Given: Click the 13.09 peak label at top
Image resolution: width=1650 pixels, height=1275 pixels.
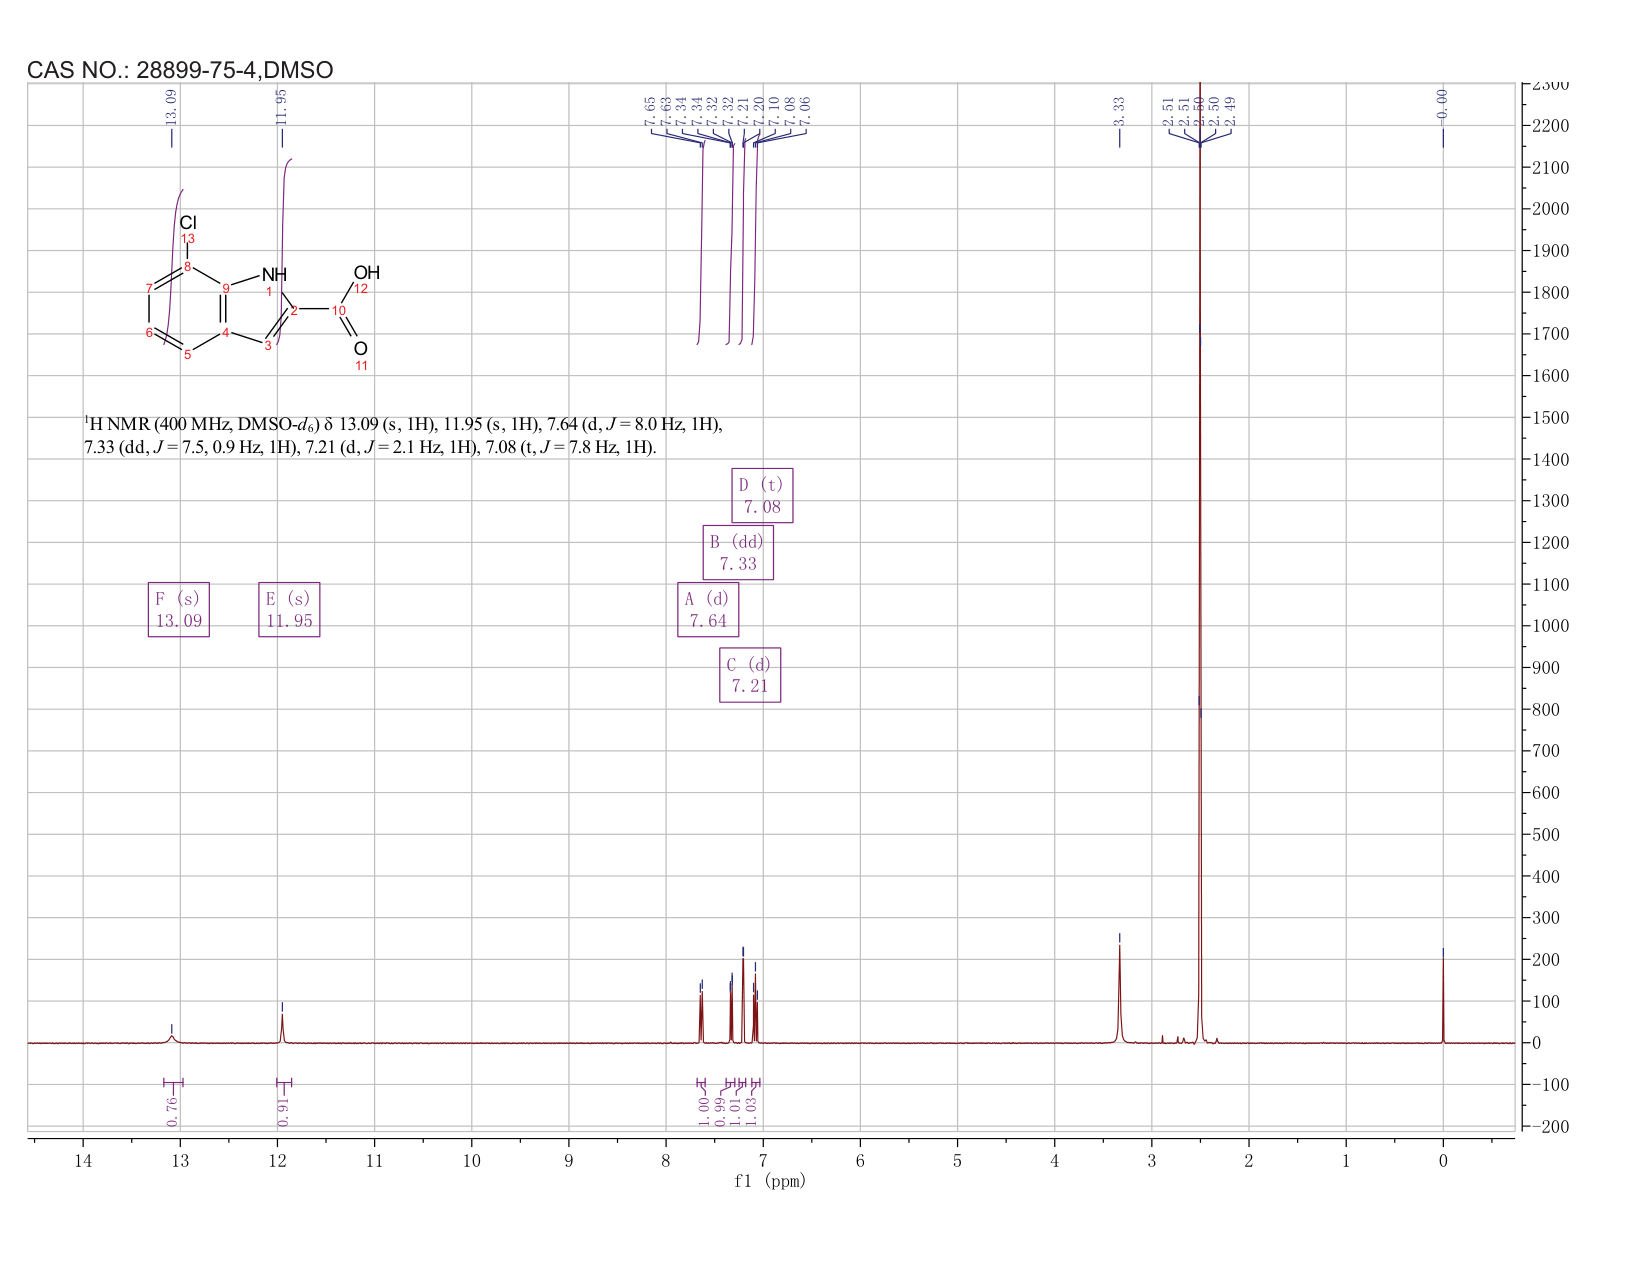Looking at the screenshot, I should coord(171,105).
